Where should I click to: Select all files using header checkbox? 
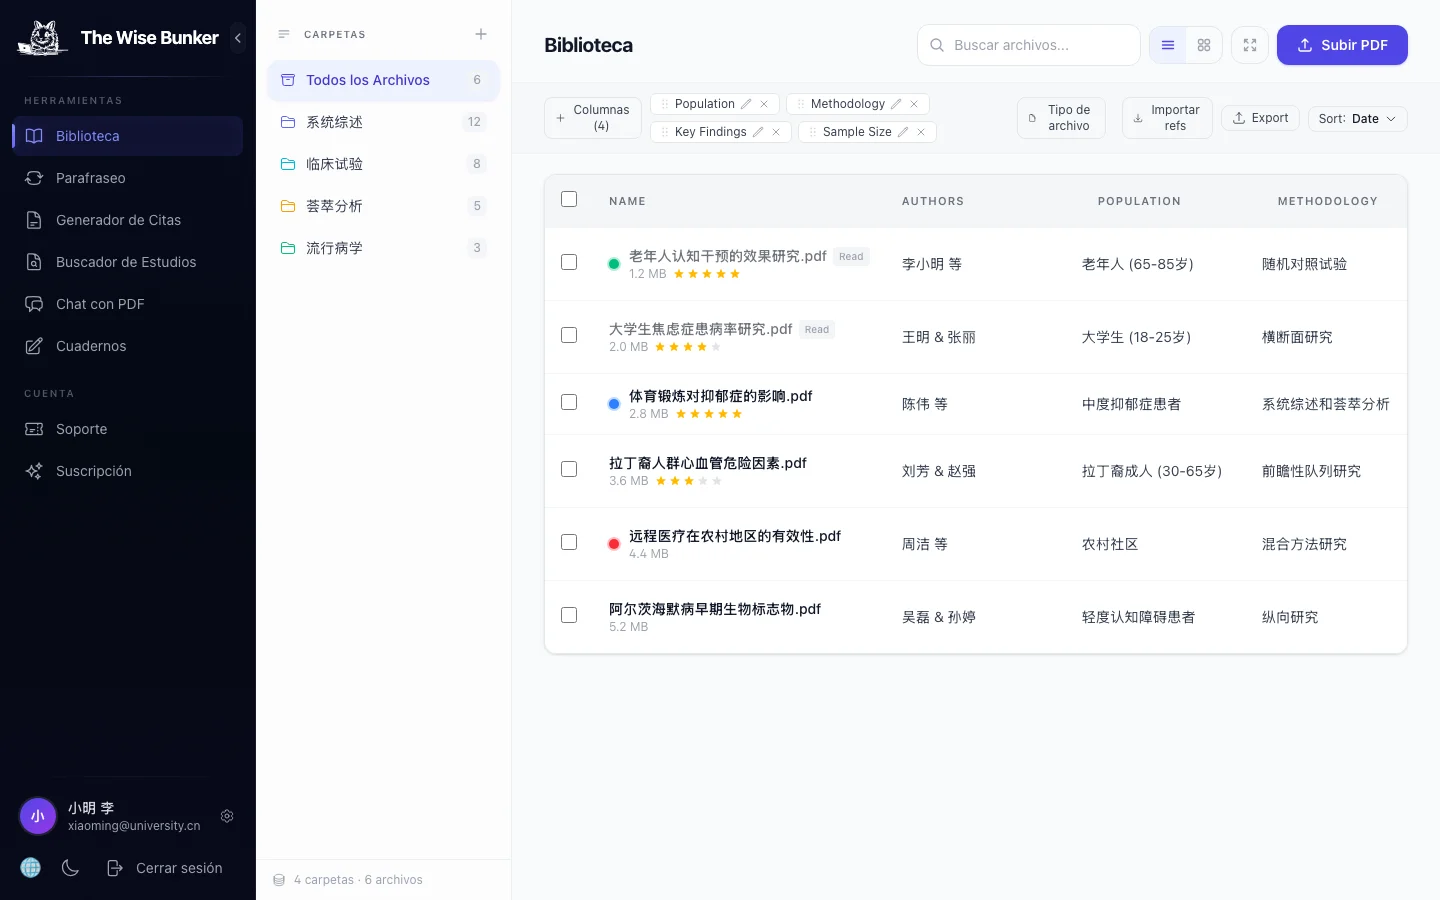[569, 199]
